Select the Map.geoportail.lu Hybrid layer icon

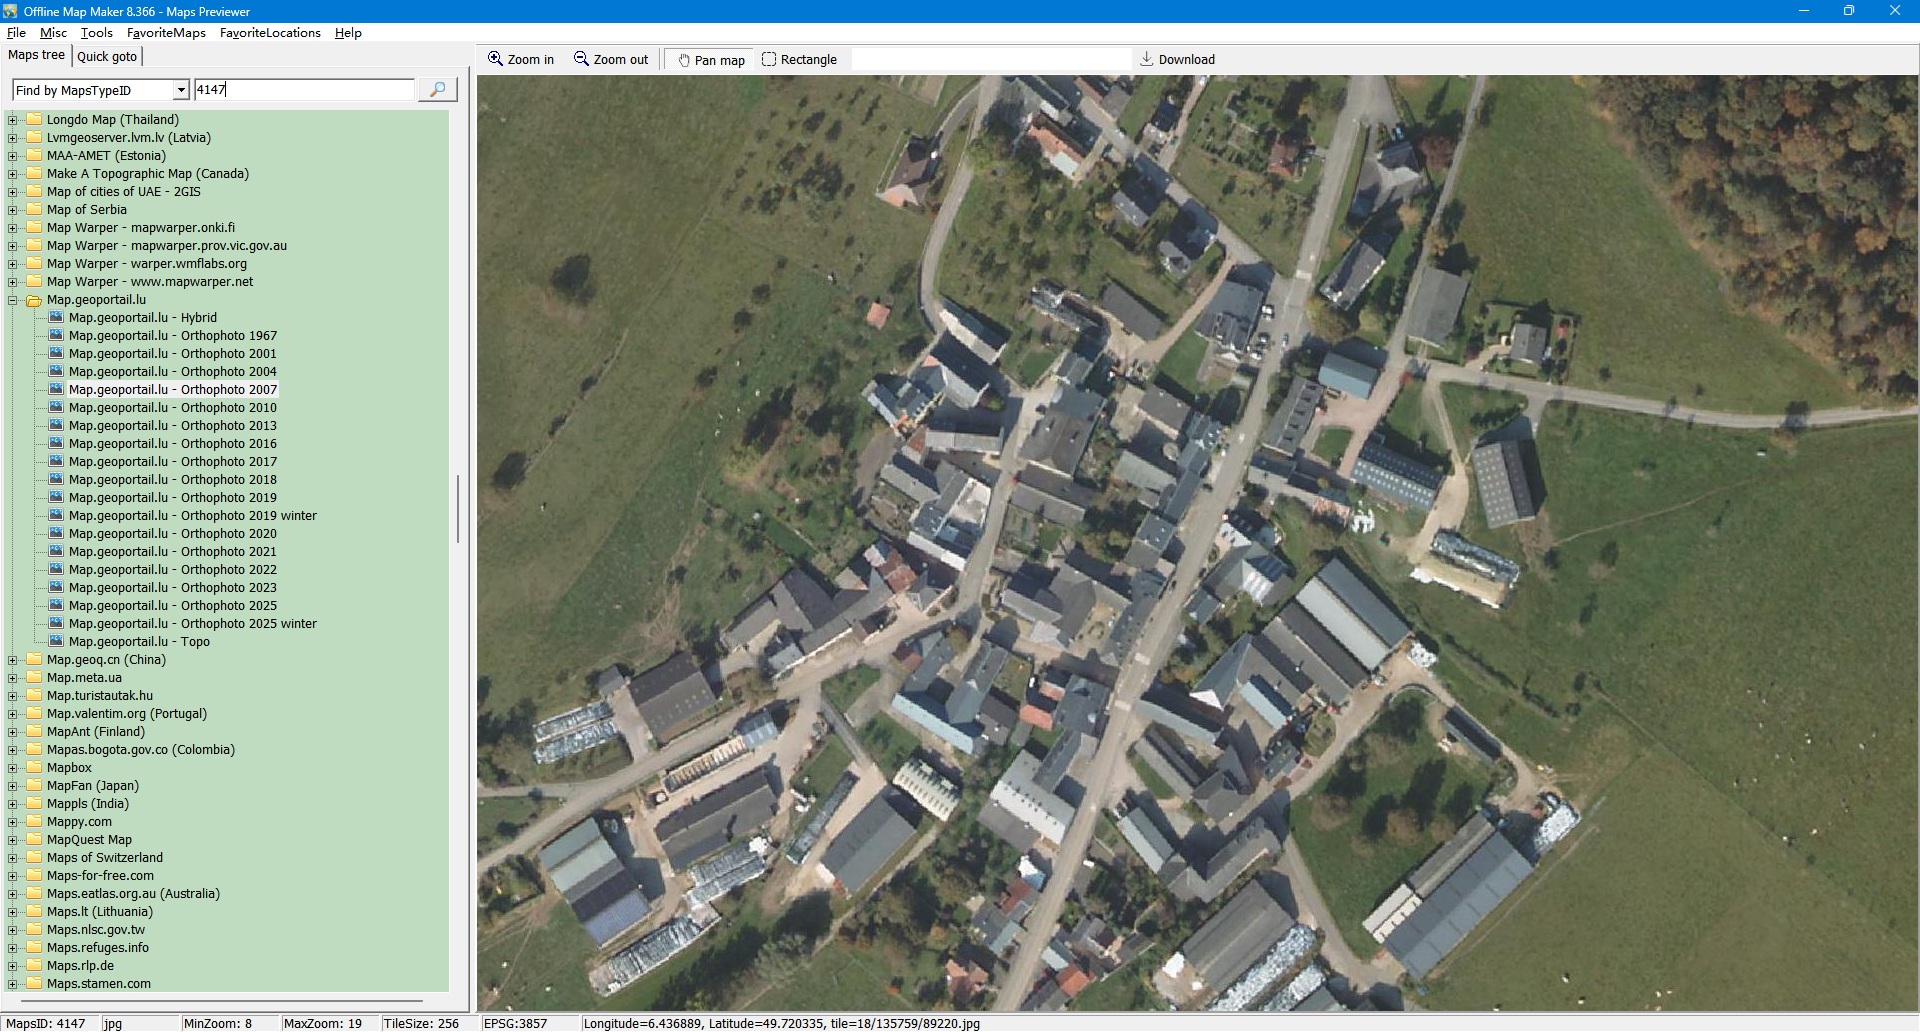tap(57, 318)
